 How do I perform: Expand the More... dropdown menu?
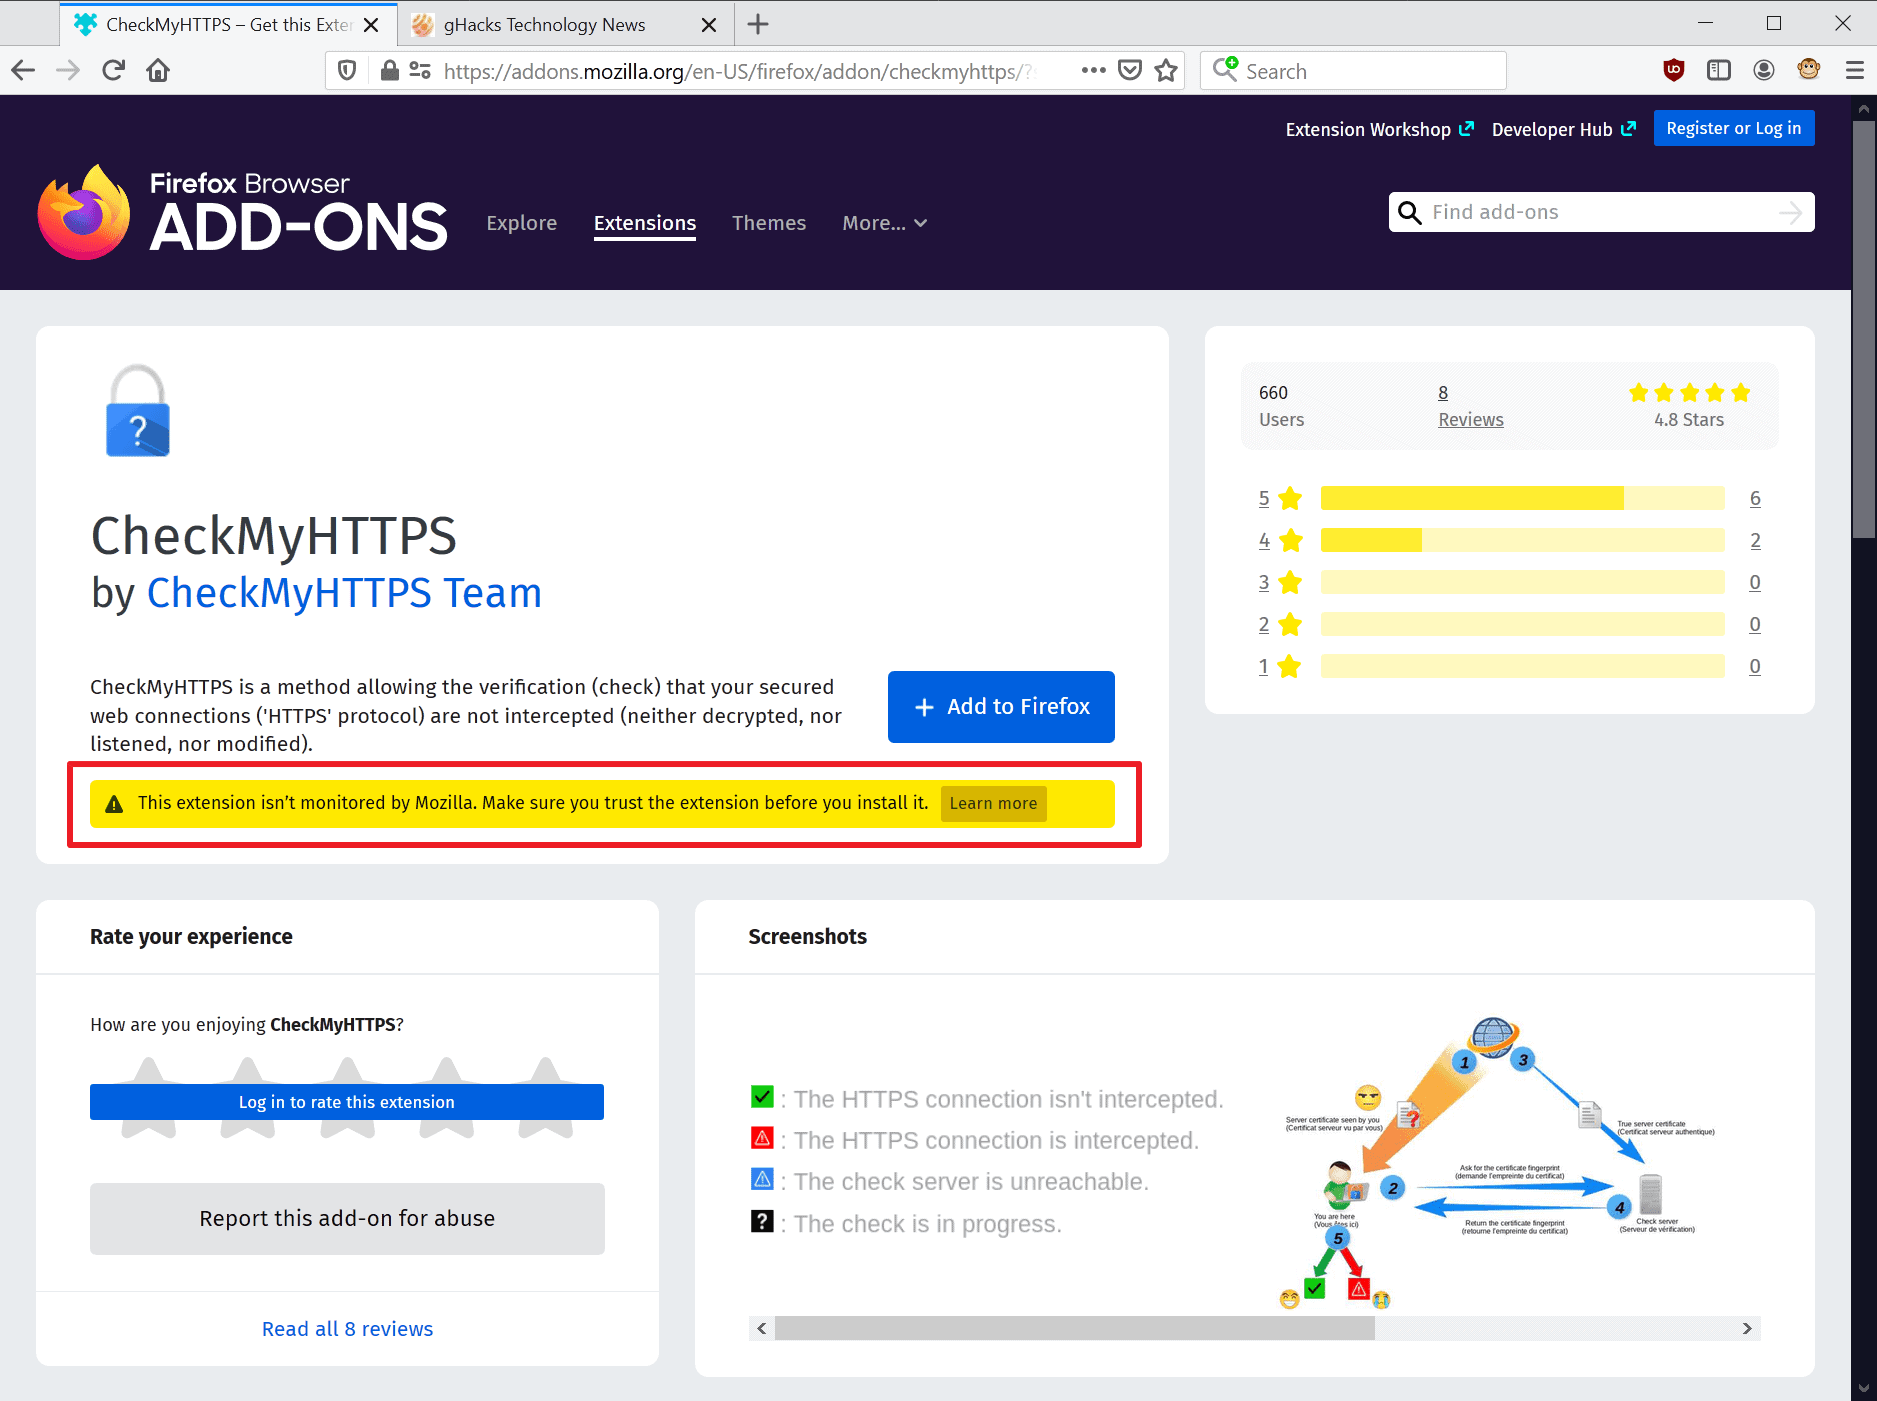(x=885, y=223)
